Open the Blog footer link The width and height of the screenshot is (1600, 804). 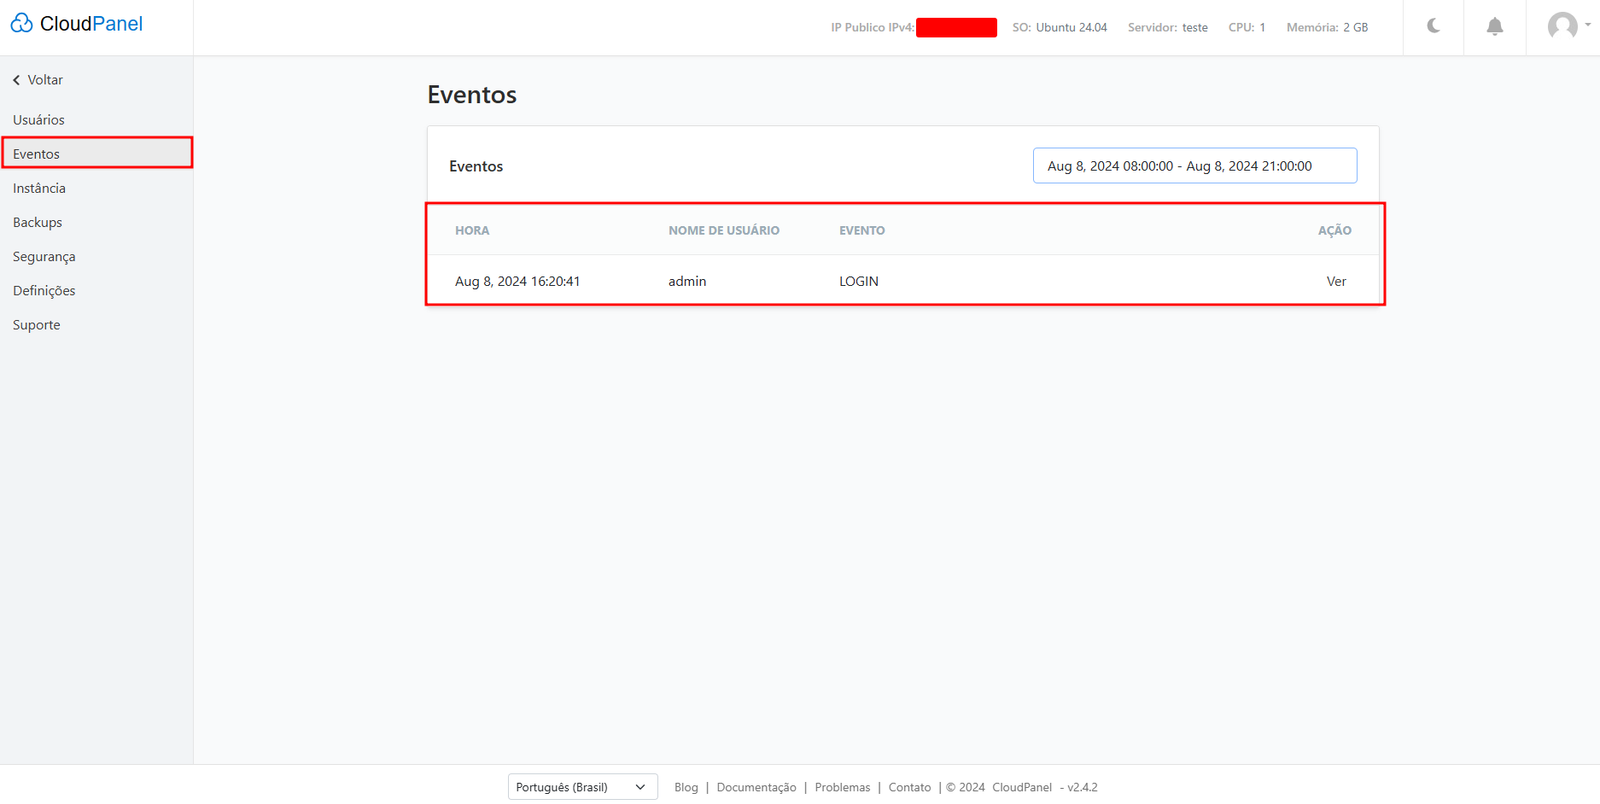[x=686, y=787]
